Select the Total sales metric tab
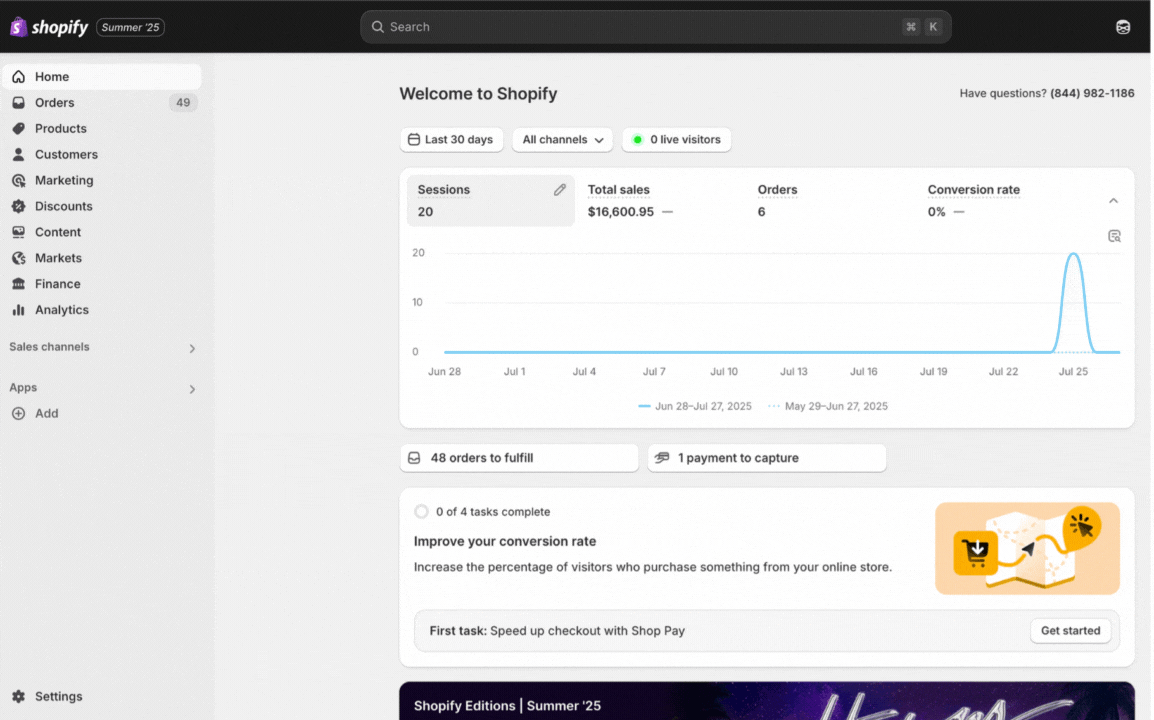 (660, 200)
